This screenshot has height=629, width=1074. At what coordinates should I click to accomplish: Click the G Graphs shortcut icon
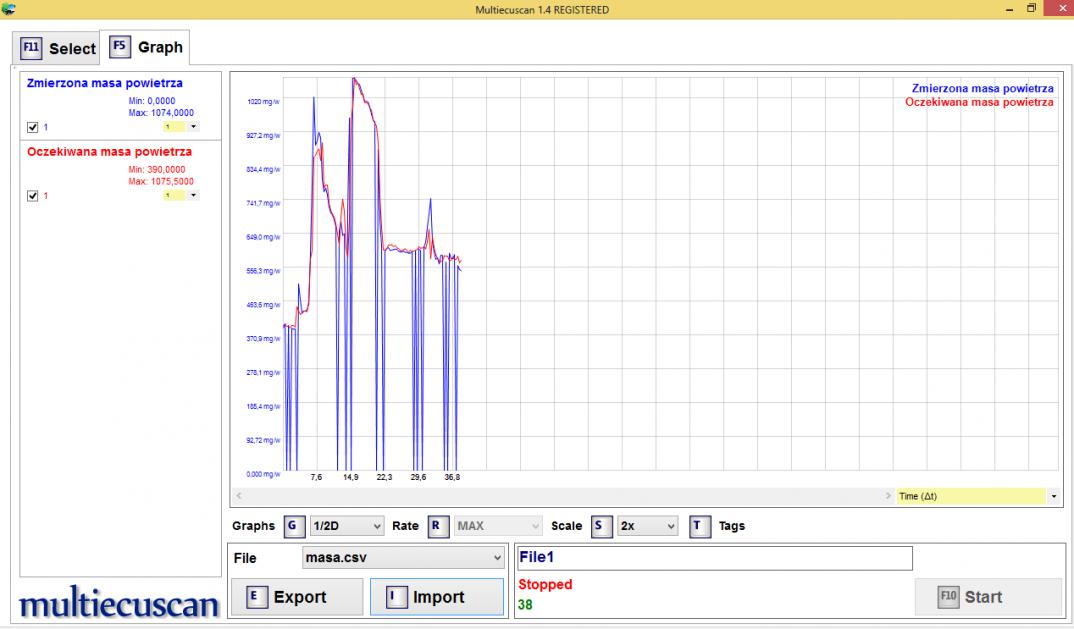click(x=294, y=526)
